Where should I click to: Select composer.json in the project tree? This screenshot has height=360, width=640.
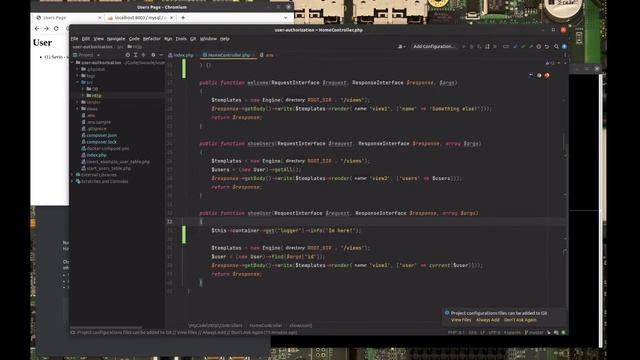tap(99, 135)
